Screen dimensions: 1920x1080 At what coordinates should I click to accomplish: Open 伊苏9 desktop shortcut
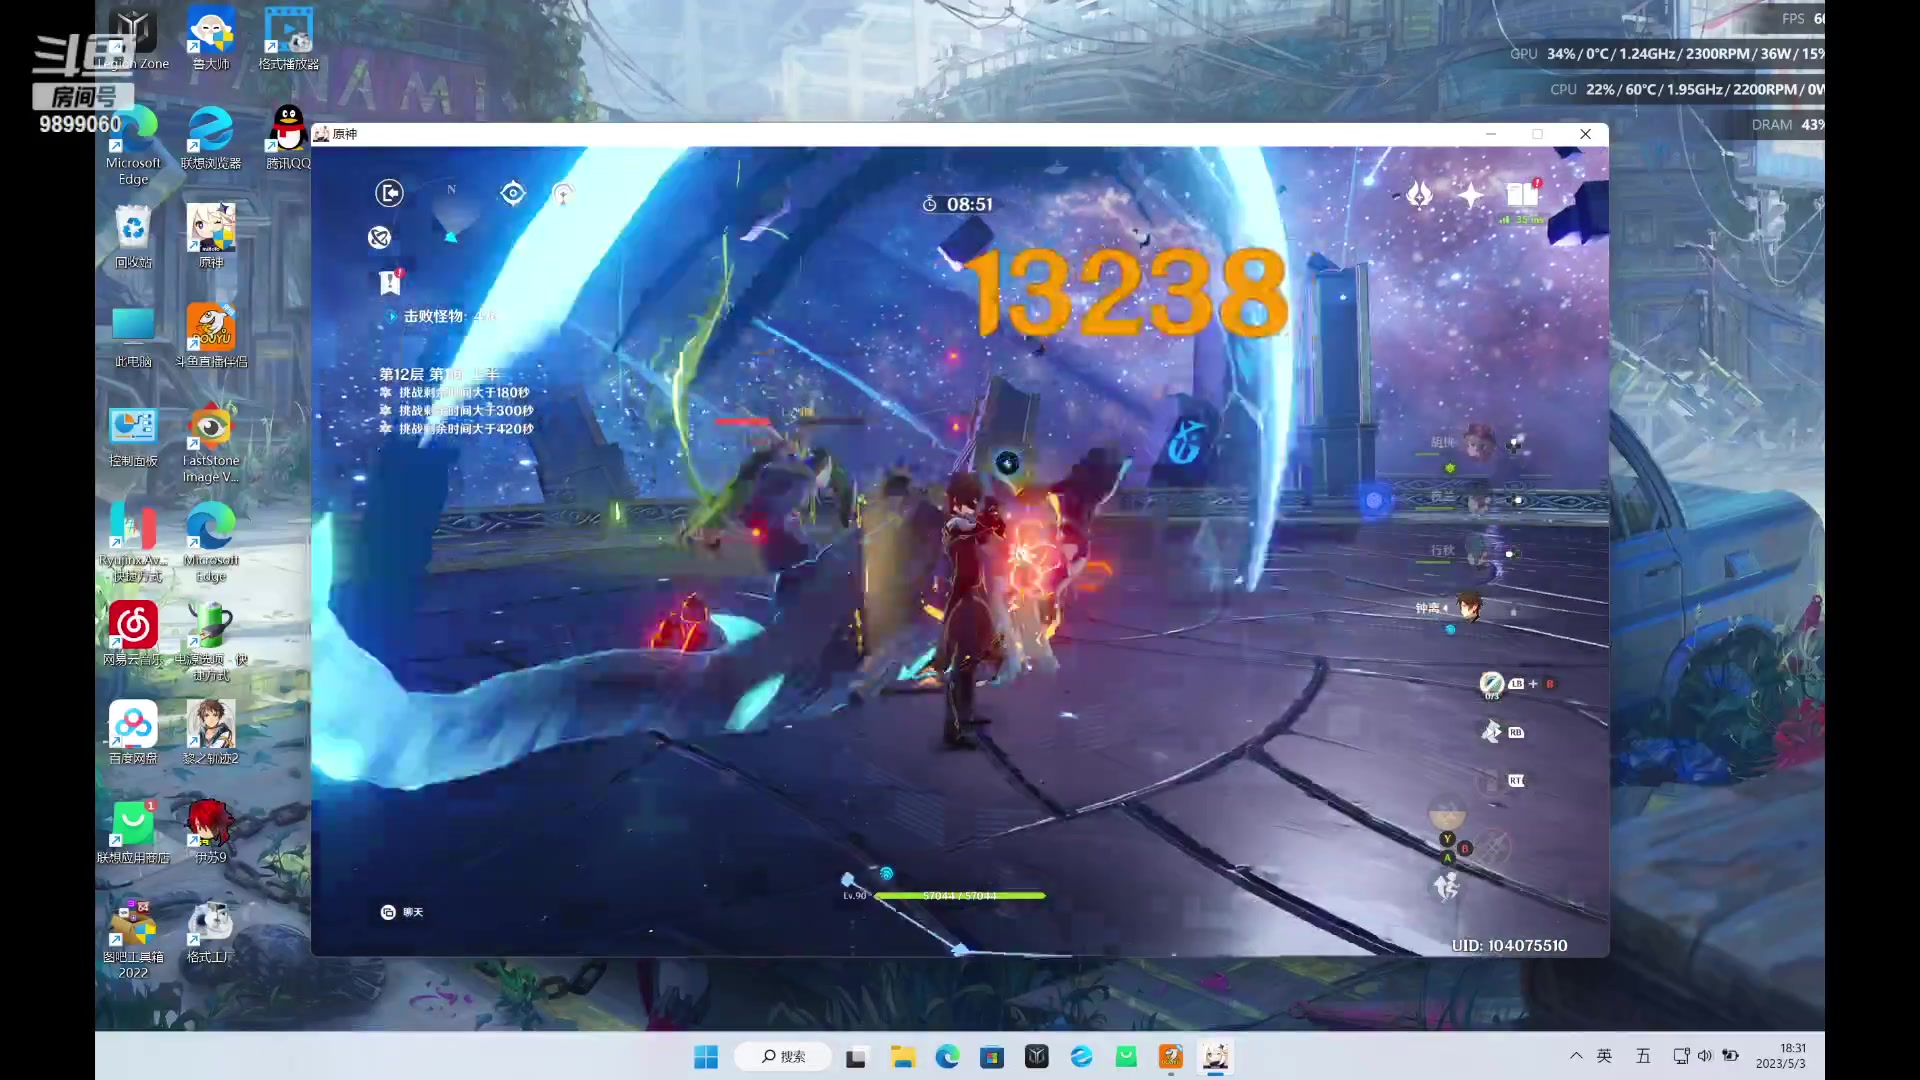pyautogui.click(x=211, y=832)
